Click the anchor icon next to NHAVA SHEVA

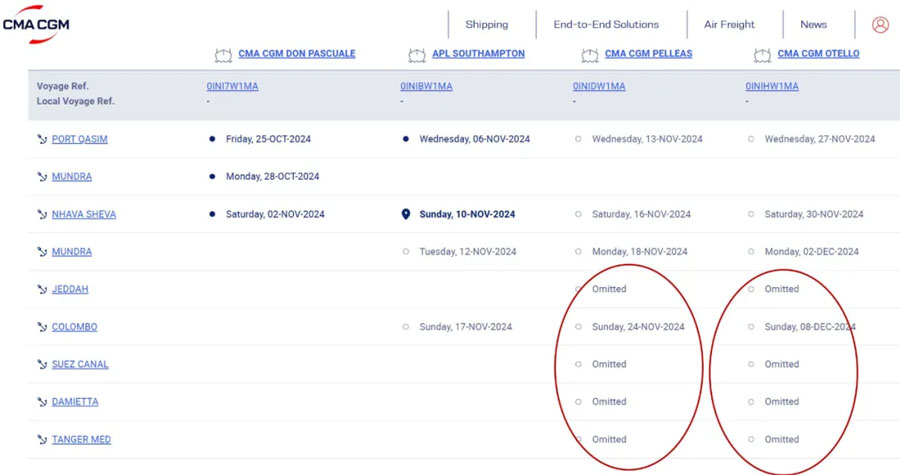point(42,214)
